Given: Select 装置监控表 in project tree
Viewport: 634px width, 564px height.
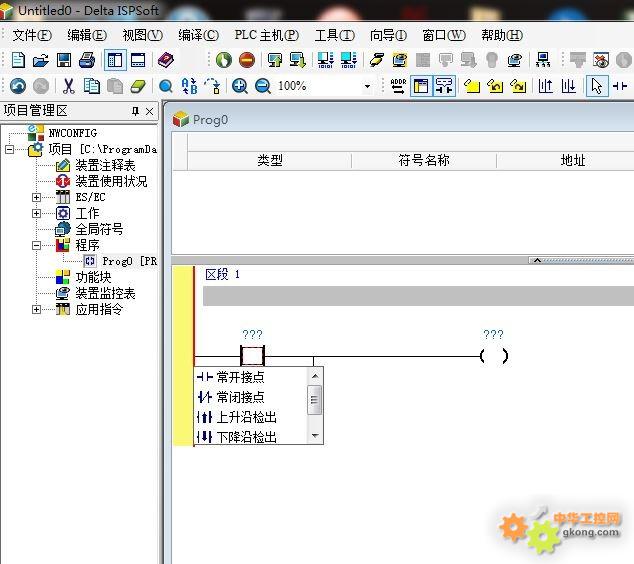Looking at the screenshot, I should [x=105, y=294].
